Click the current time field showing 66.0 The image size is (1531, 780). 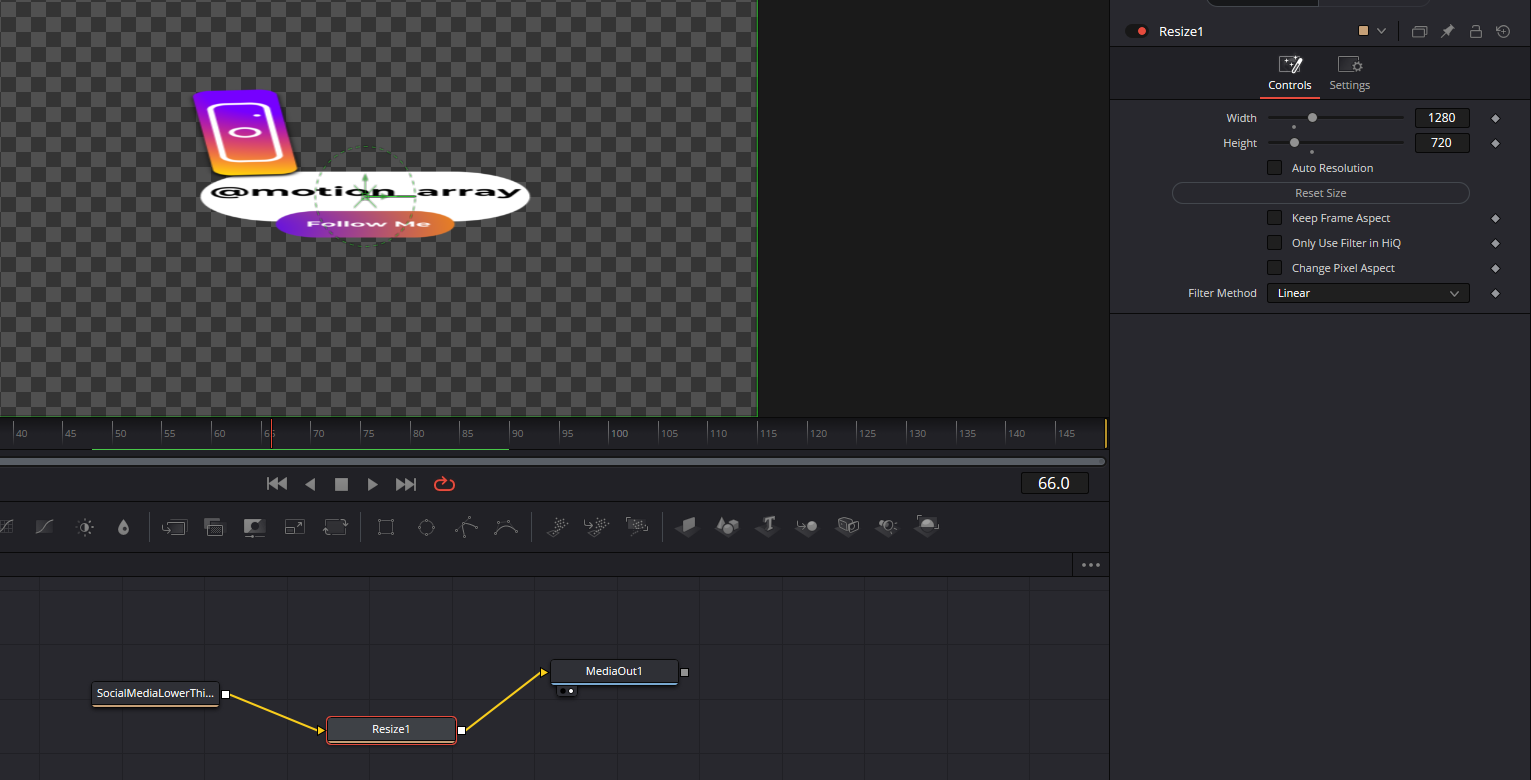coord(1054,483)
